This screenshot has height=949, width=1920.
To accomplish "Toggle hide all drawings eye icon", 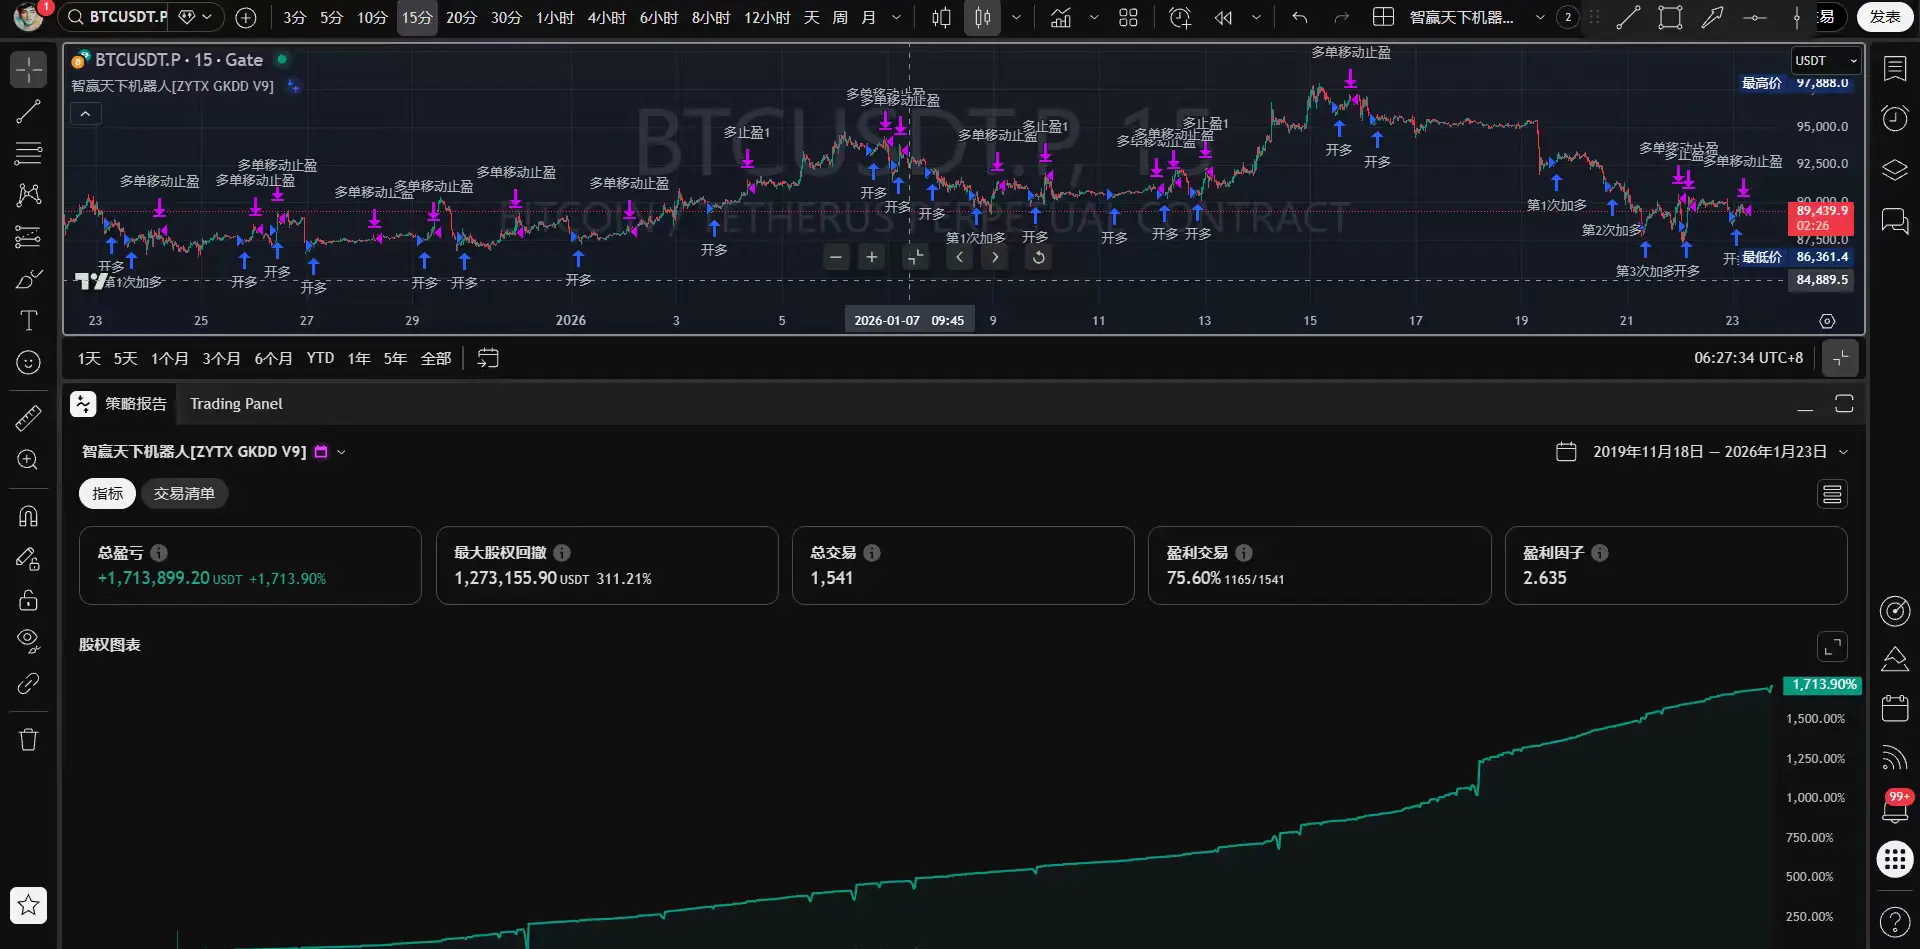I will (x=28, y=640).
